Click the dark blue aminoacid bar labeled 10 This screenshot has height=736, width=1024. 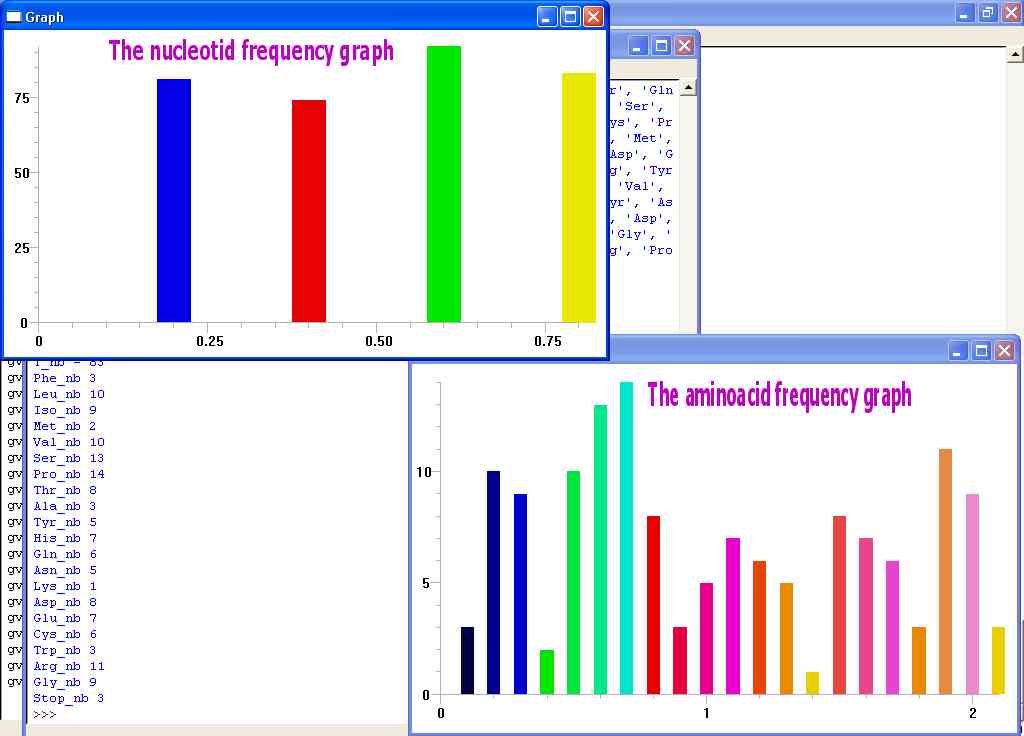492,580
